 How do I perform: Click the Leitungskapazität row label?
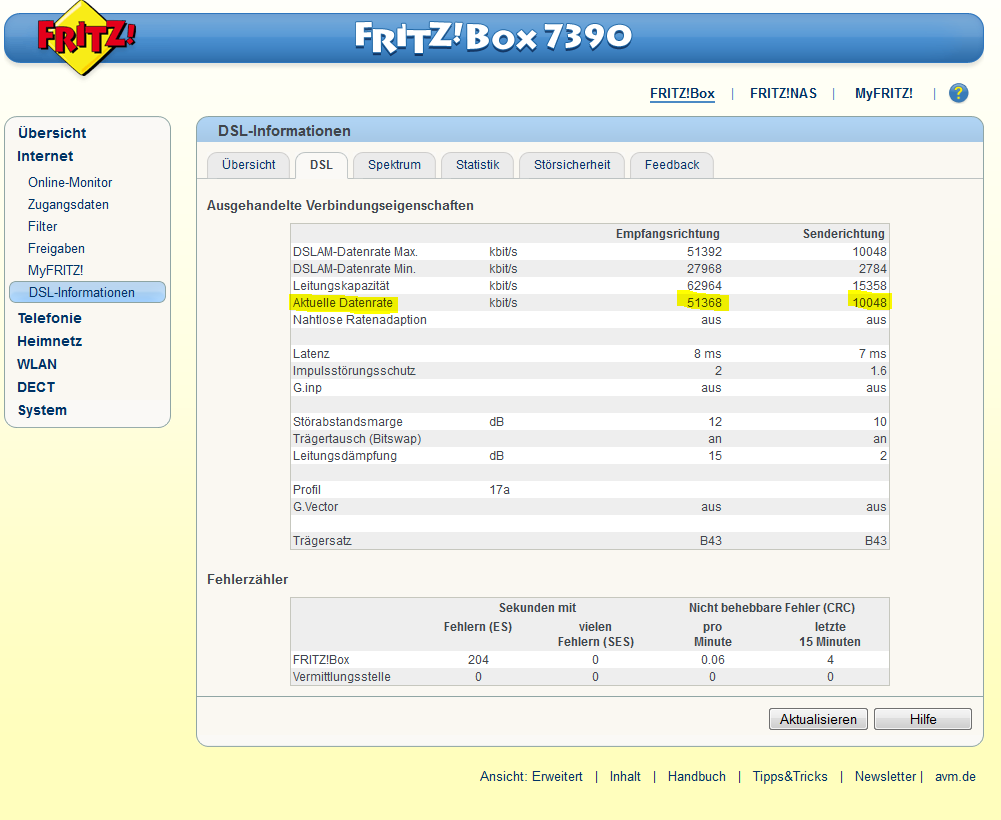341,285
